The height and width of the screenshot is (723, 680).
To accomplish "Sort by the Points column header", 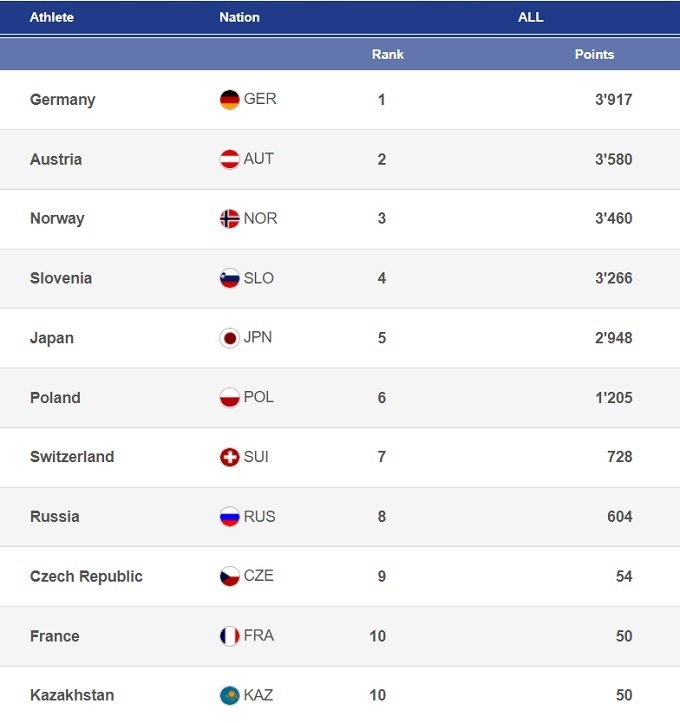I will pyautogui.click(x=594, y=54).
